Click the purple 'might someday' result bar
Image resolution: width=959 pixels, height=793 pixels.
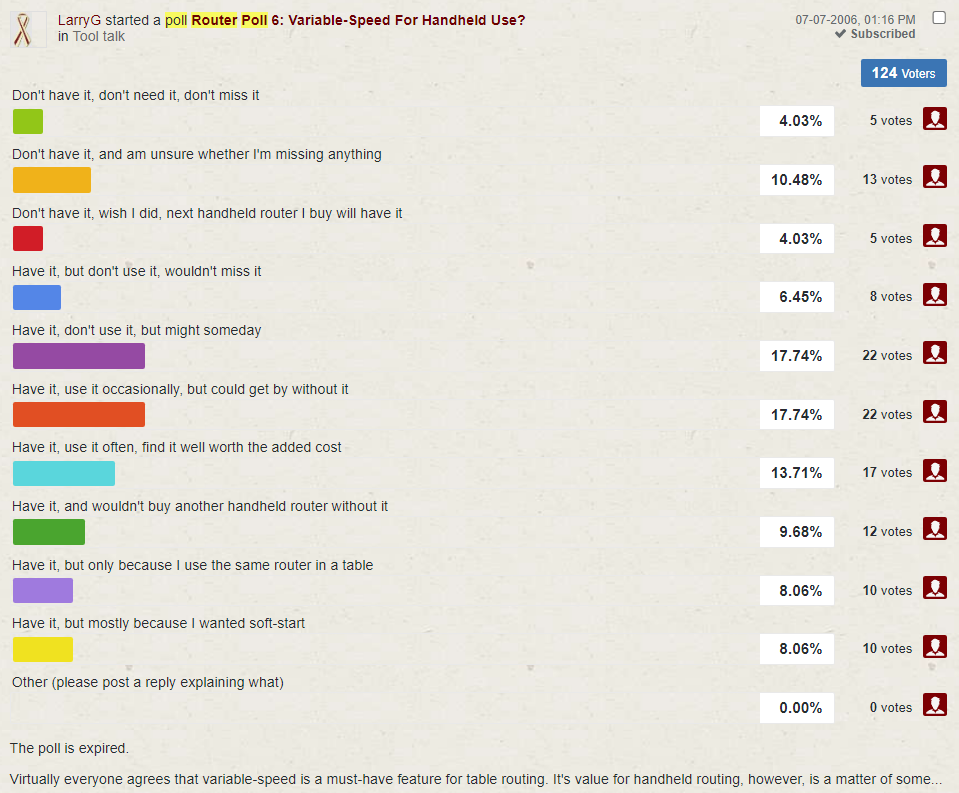pyautogui.click(x=79, y=356)
